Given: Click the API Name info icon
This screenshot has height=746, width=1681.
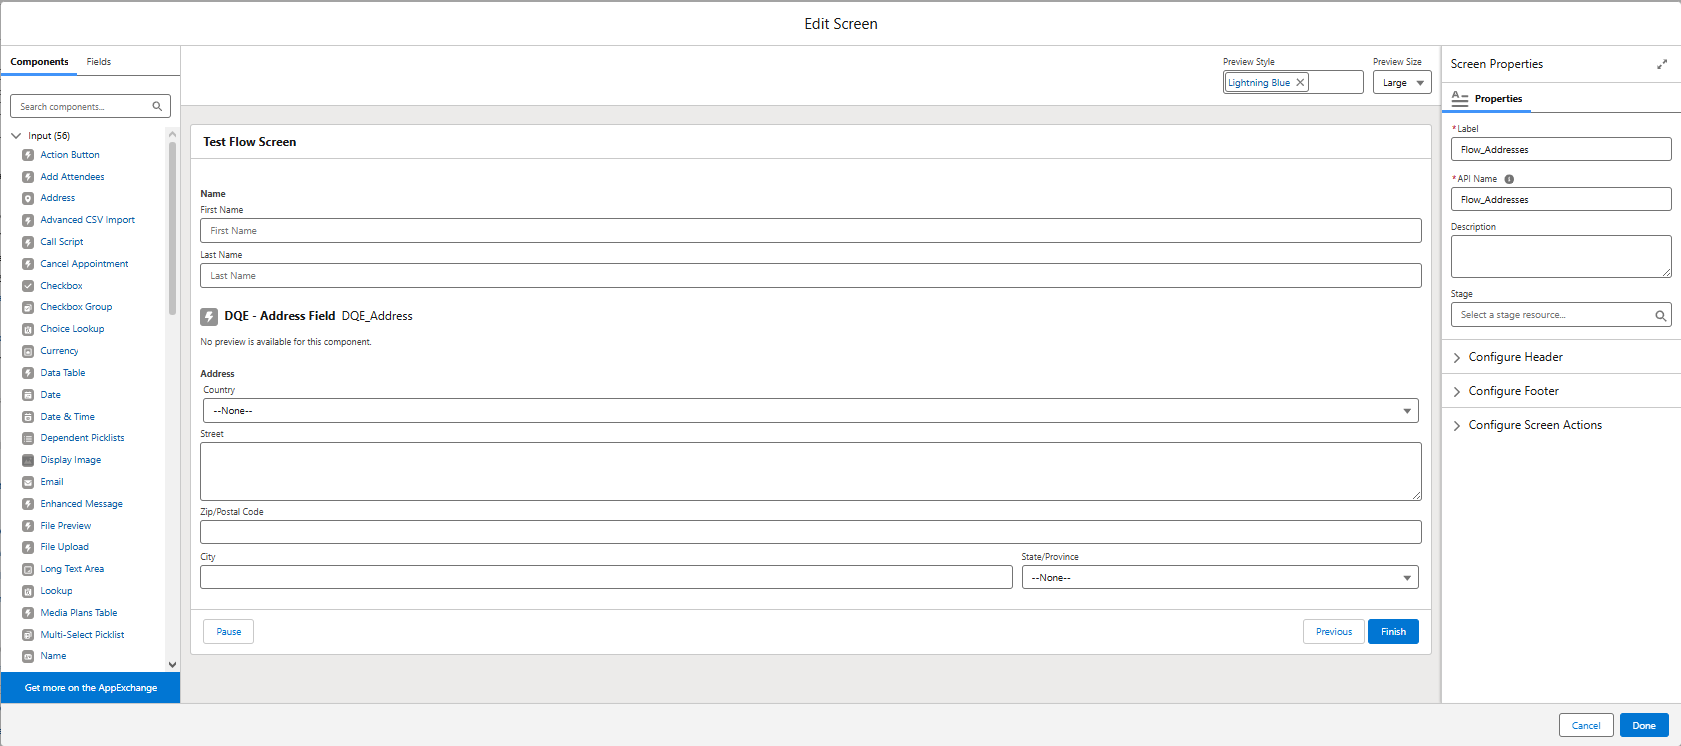Looking at the screenshot, I should coord(1509,179).
